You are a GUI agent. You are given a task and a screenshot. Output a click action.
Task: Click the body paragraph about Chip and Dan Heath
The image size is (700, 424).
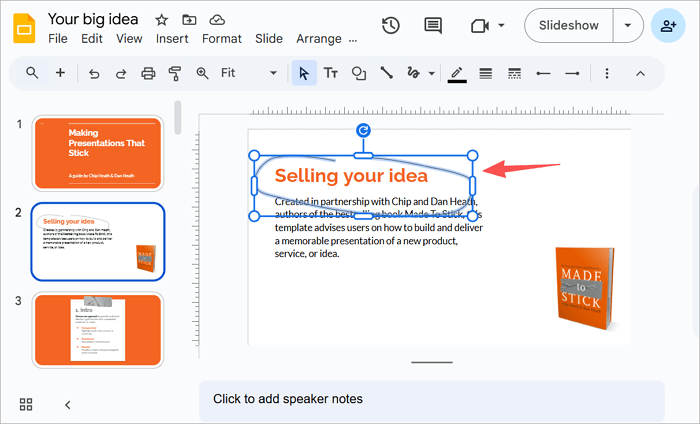[x=379, y=228]
